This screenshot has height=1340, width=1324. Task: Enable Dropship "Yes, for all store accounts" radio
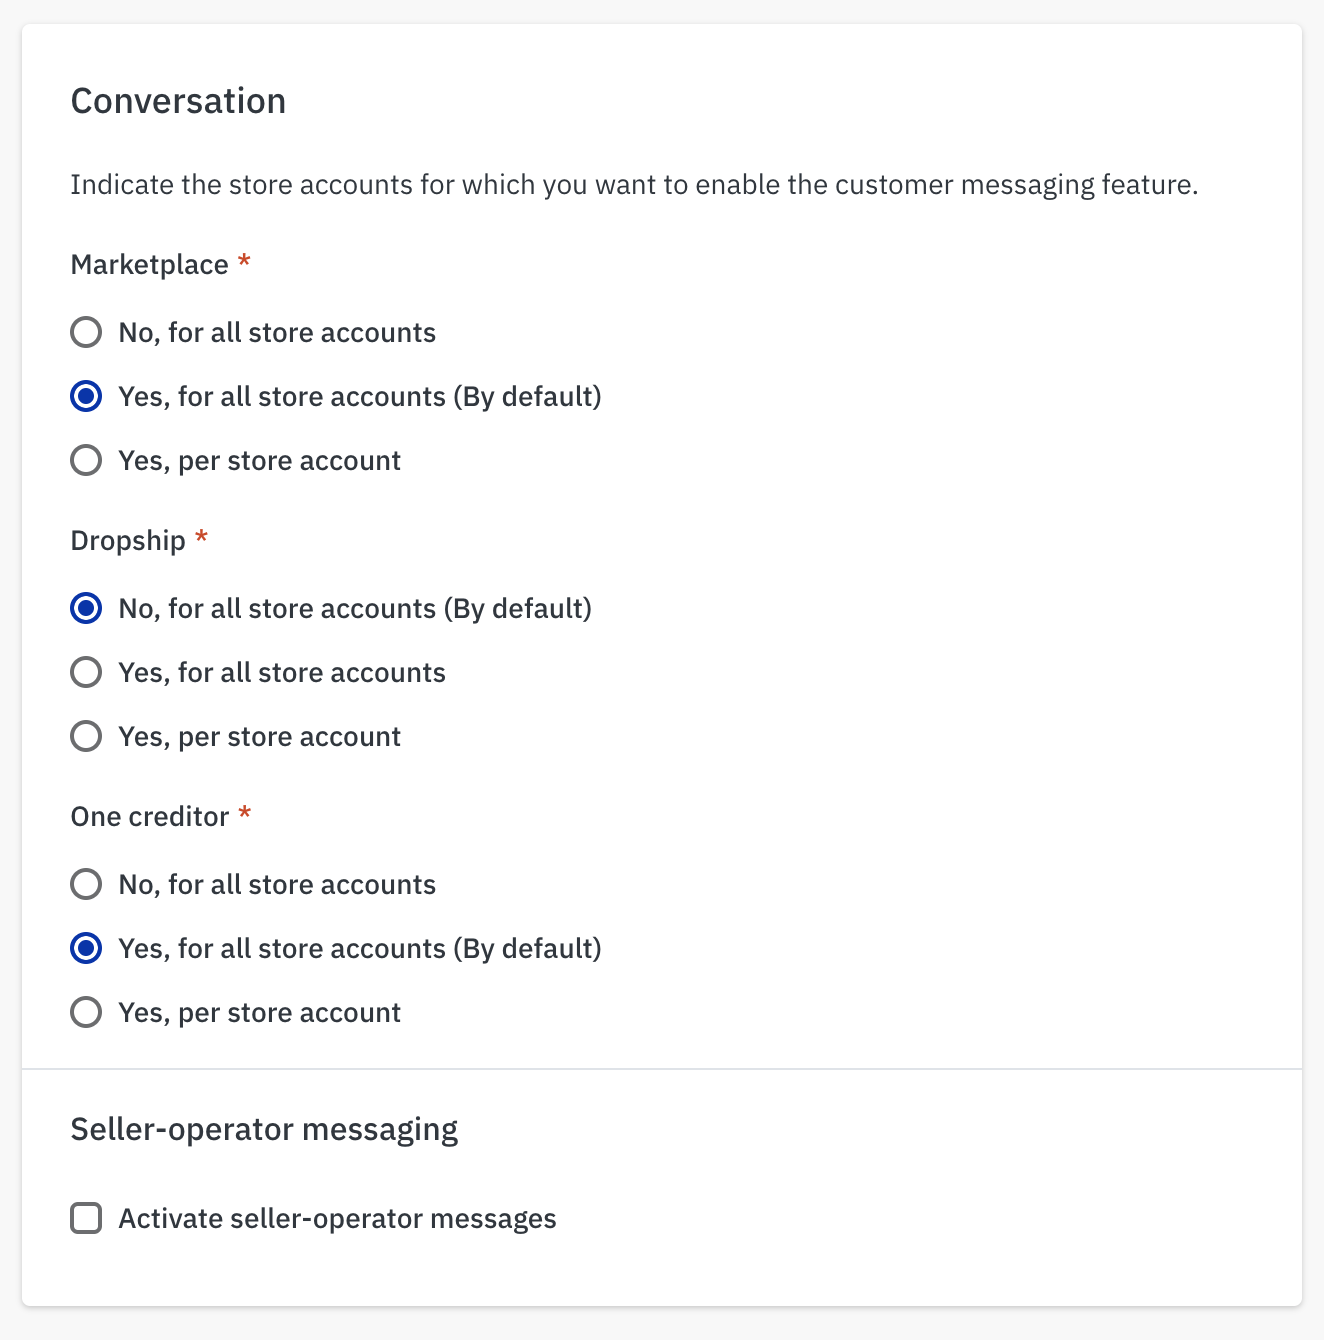pyautogui.click(x=86, y=673)
